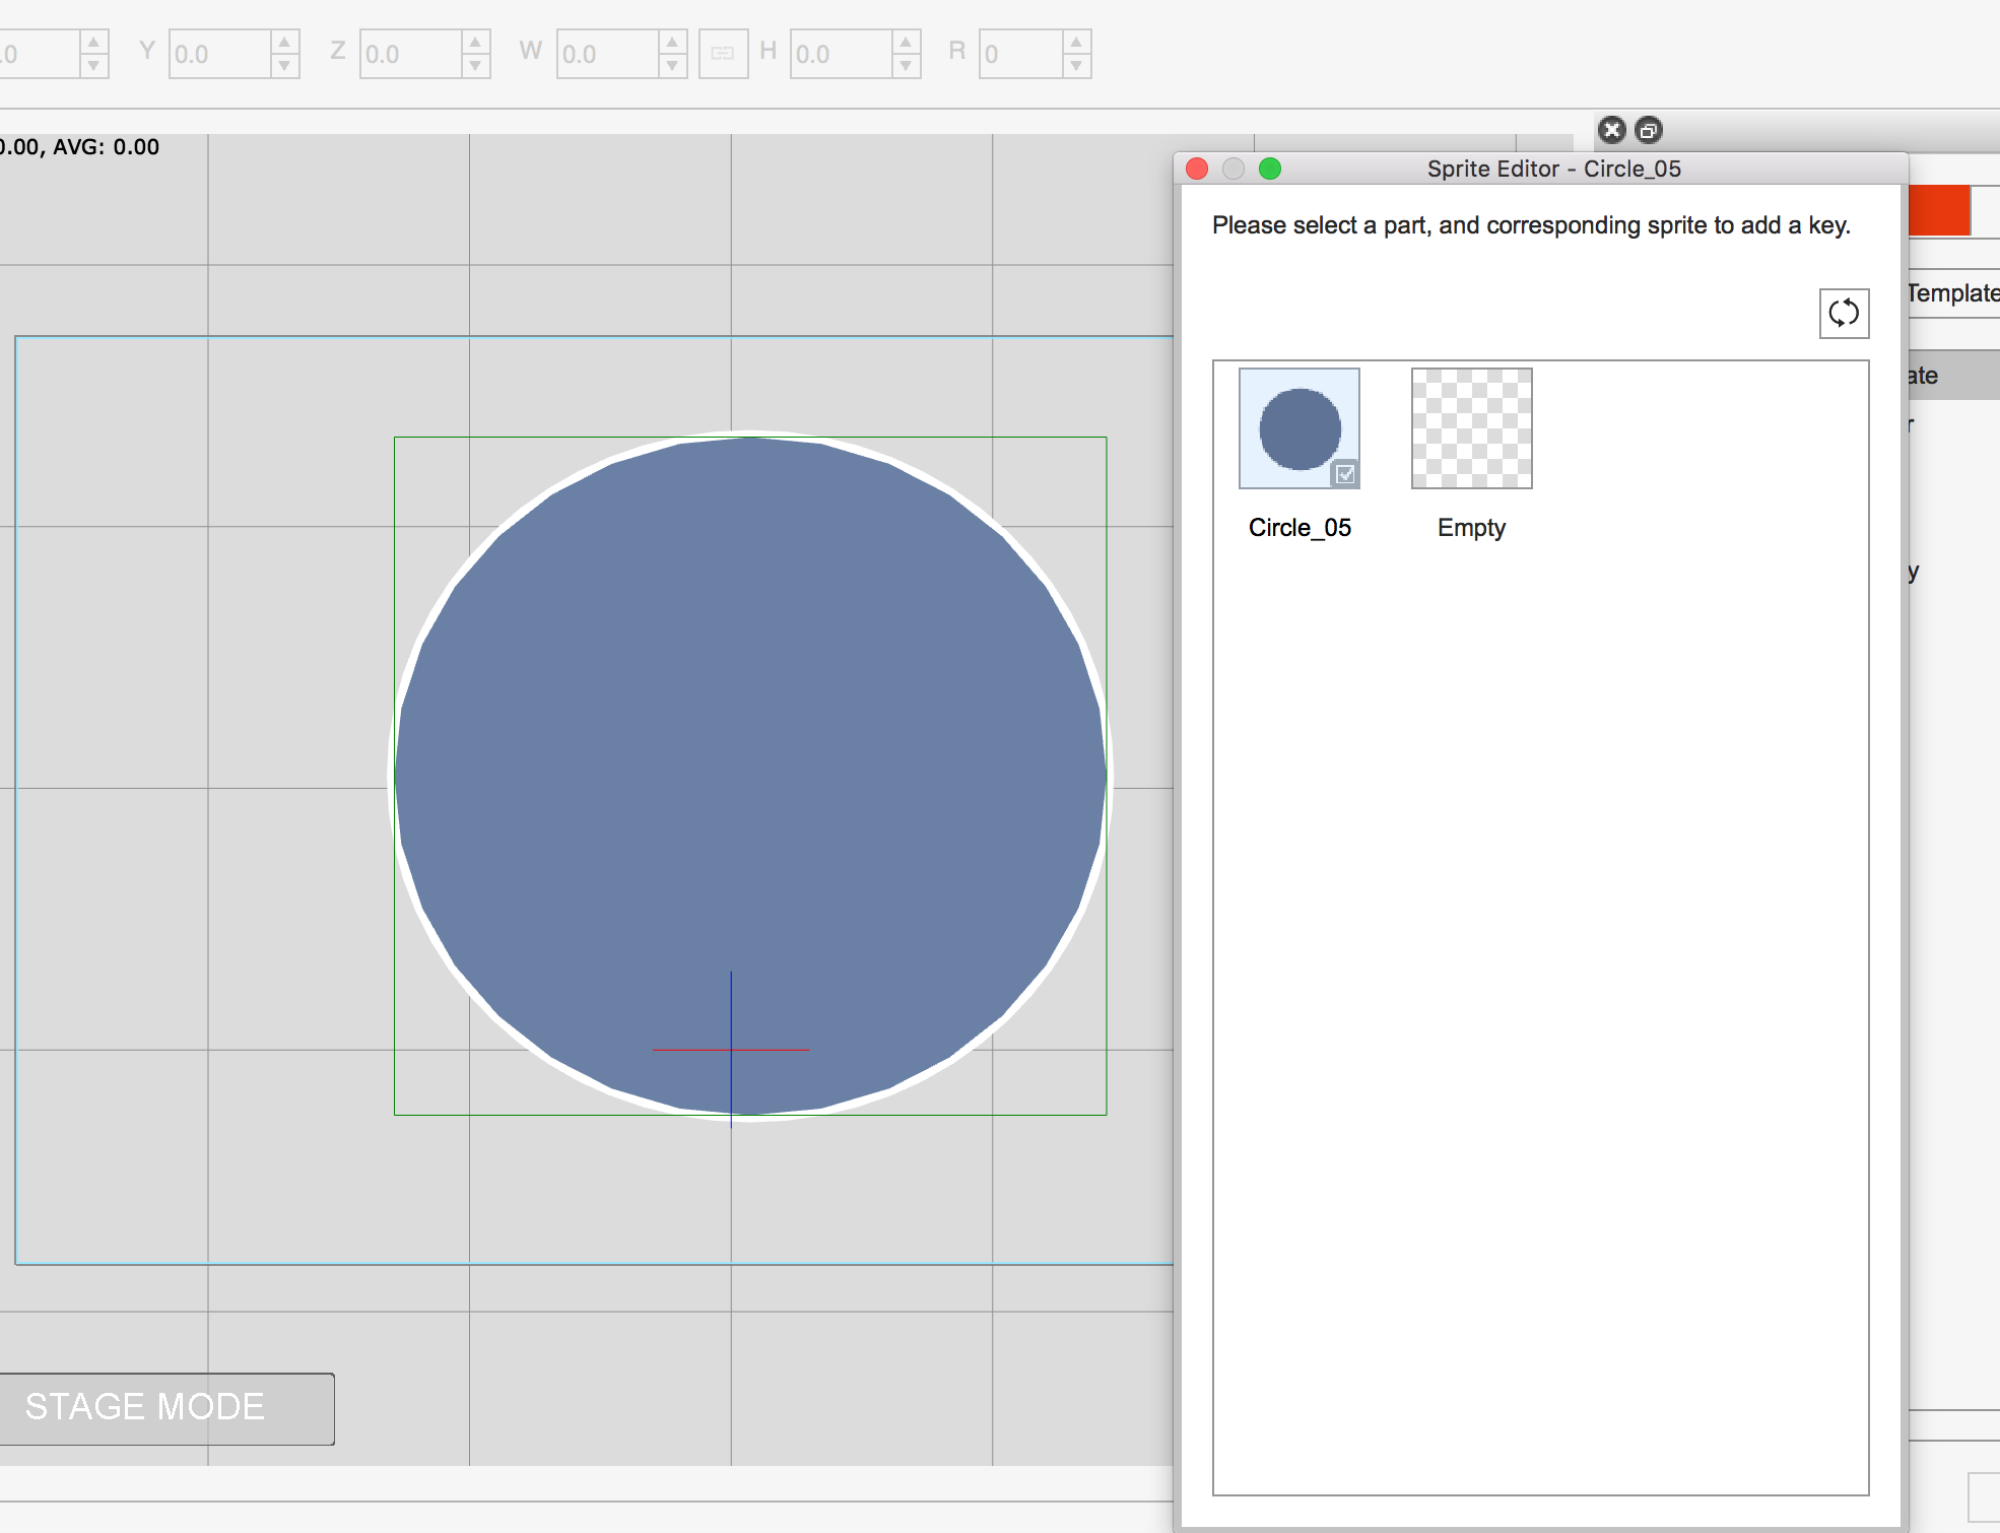Increase R value with up stepper
2000x1533 pixels.
pyautogui.click(x=1076, y=42)
